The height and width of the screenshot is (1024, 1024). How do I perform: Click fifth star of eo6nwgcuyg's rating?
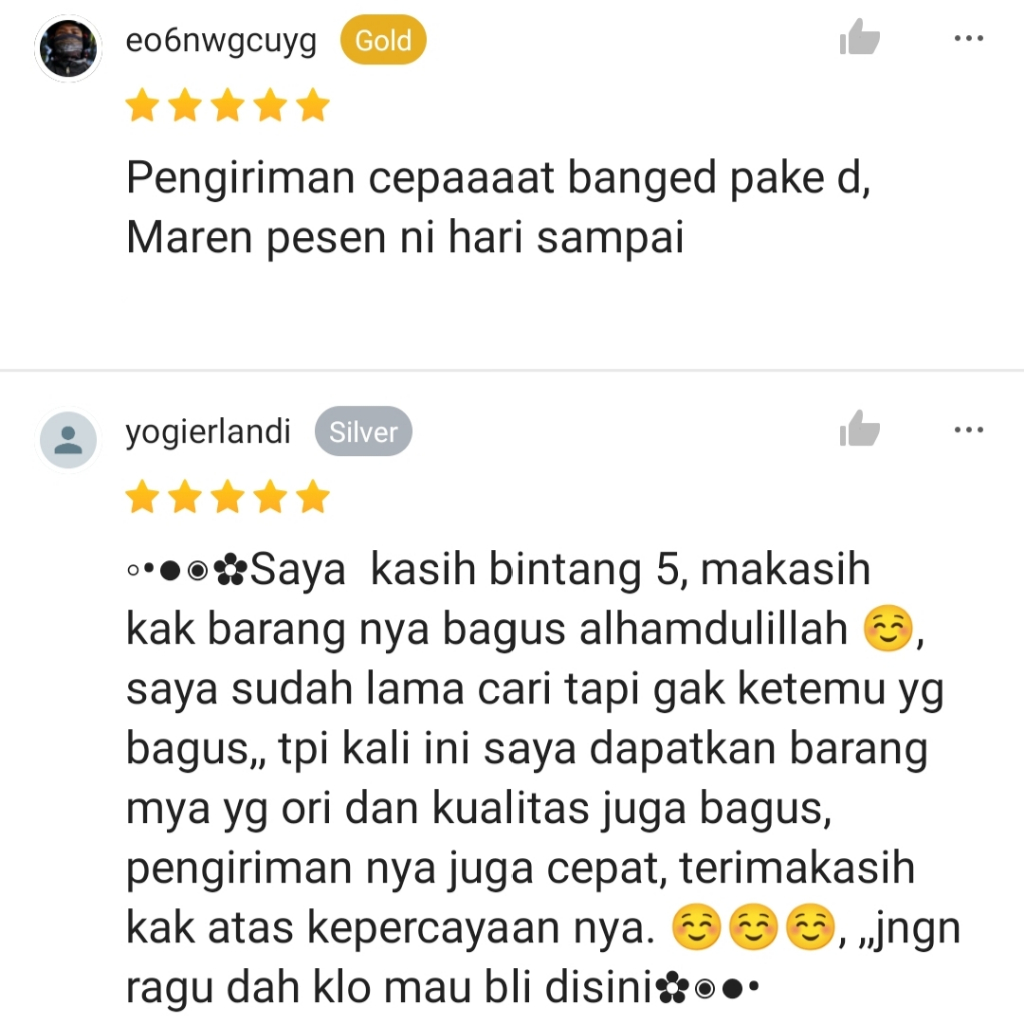point(313,105)
